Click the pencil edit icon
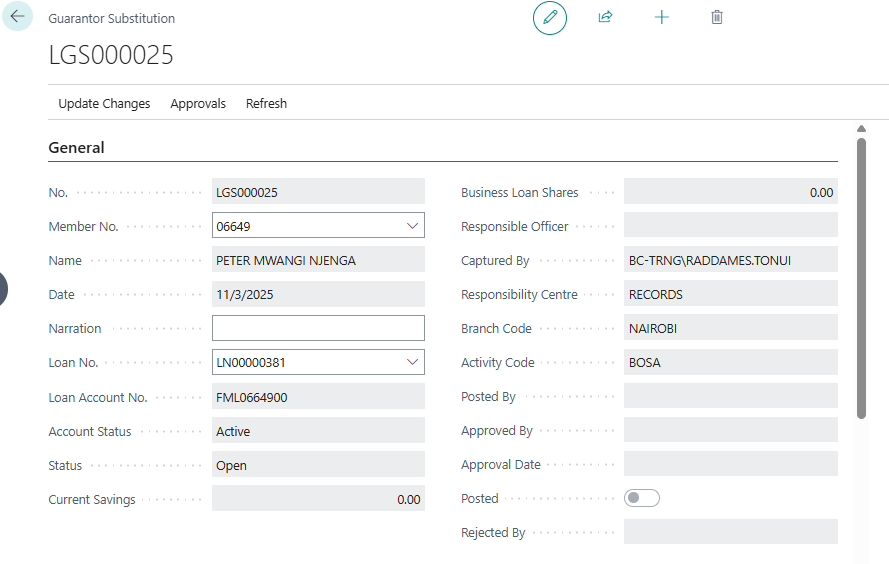 (549, 18)
